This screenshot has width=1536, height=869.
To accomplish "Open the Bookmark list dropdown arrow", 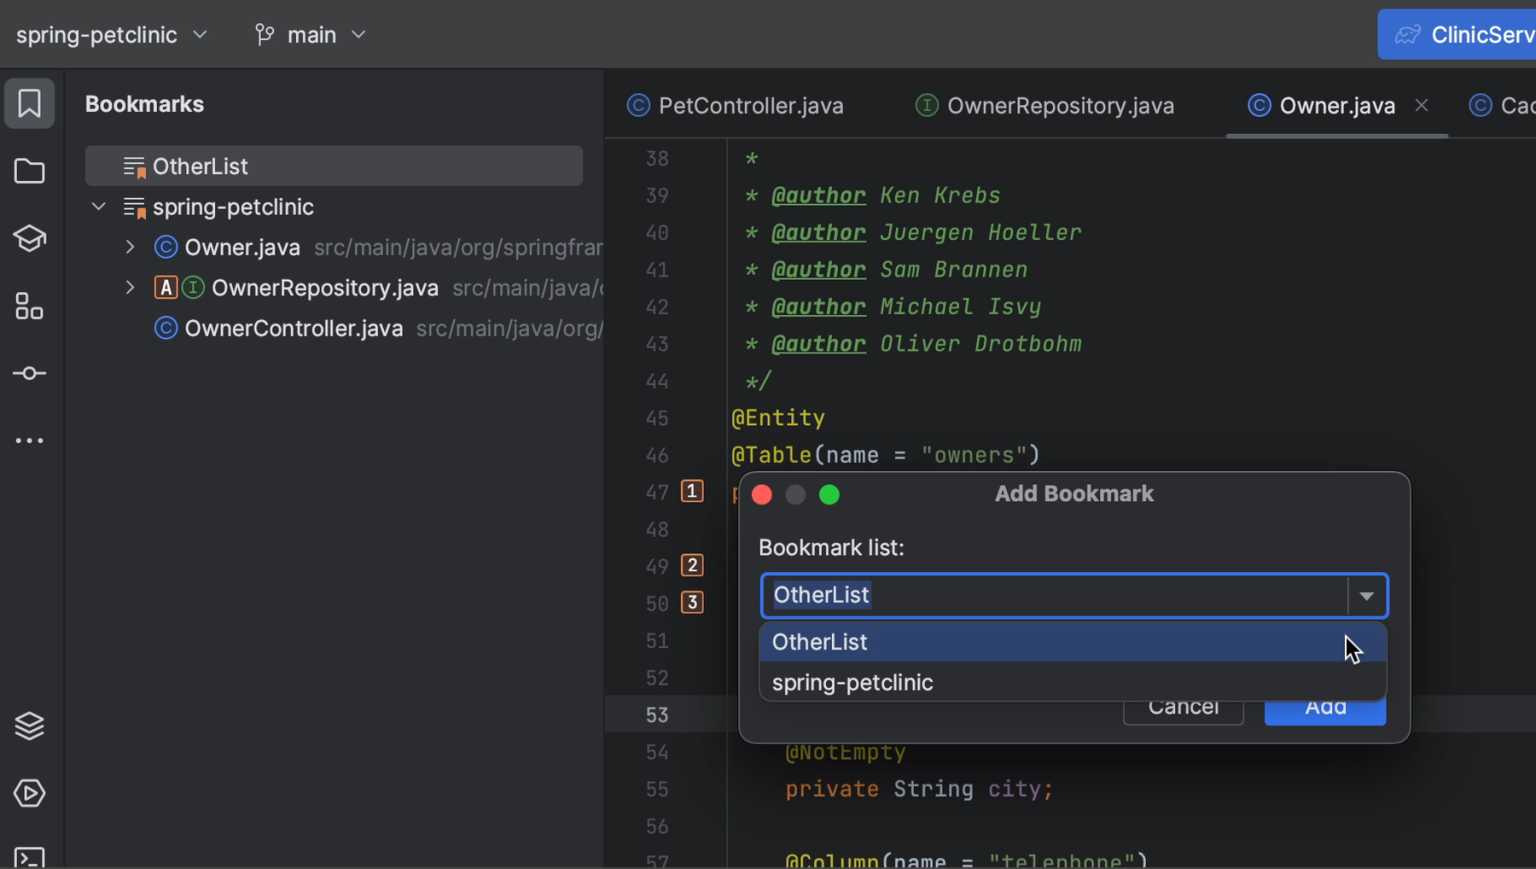I will click(1367, 595).
